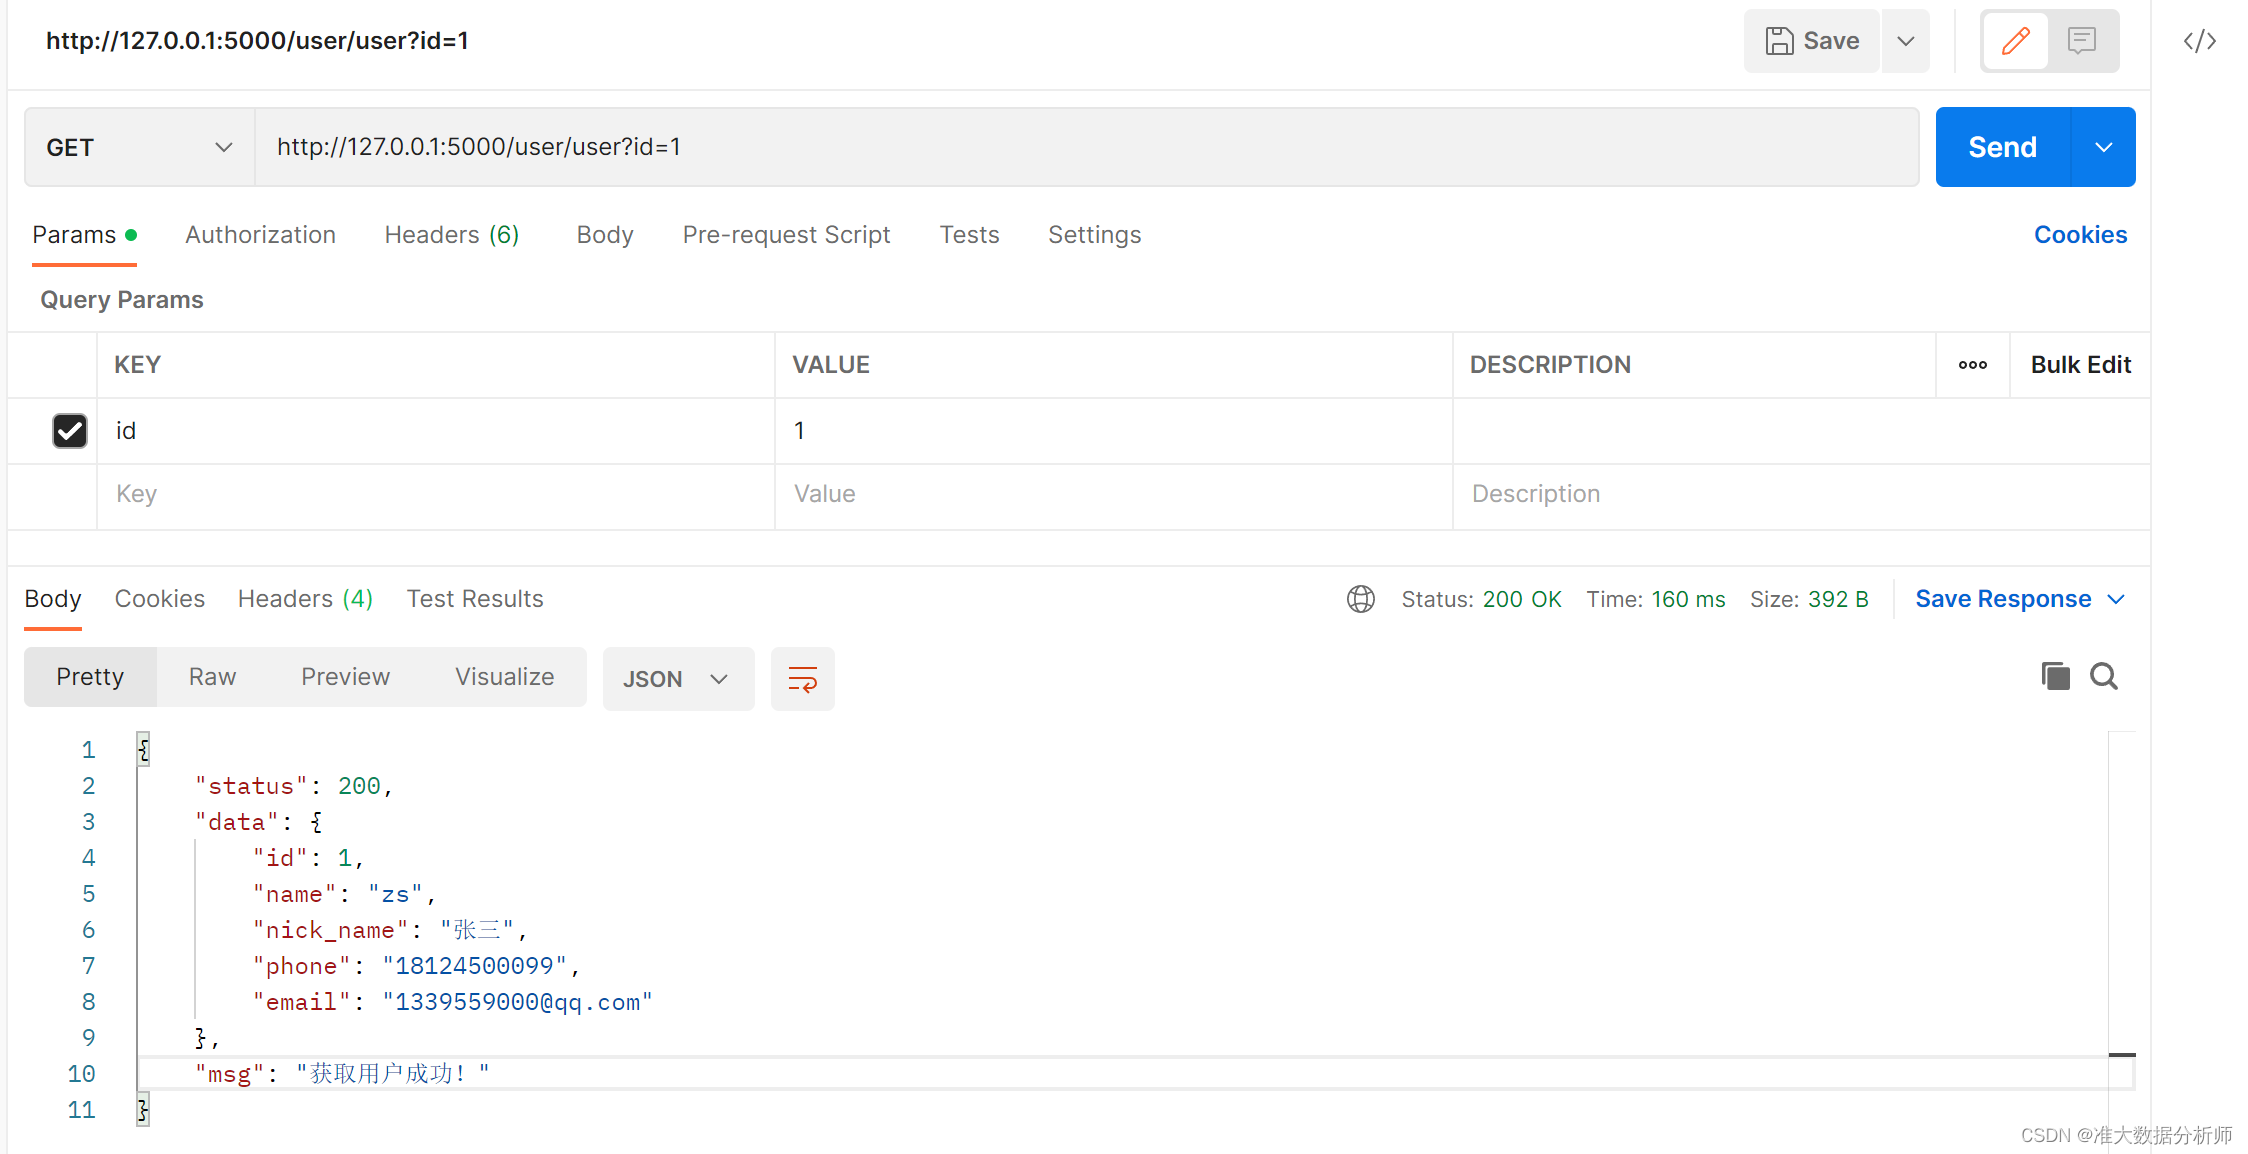
Task: Select the Pretty view format
Action: pos(91,677)
